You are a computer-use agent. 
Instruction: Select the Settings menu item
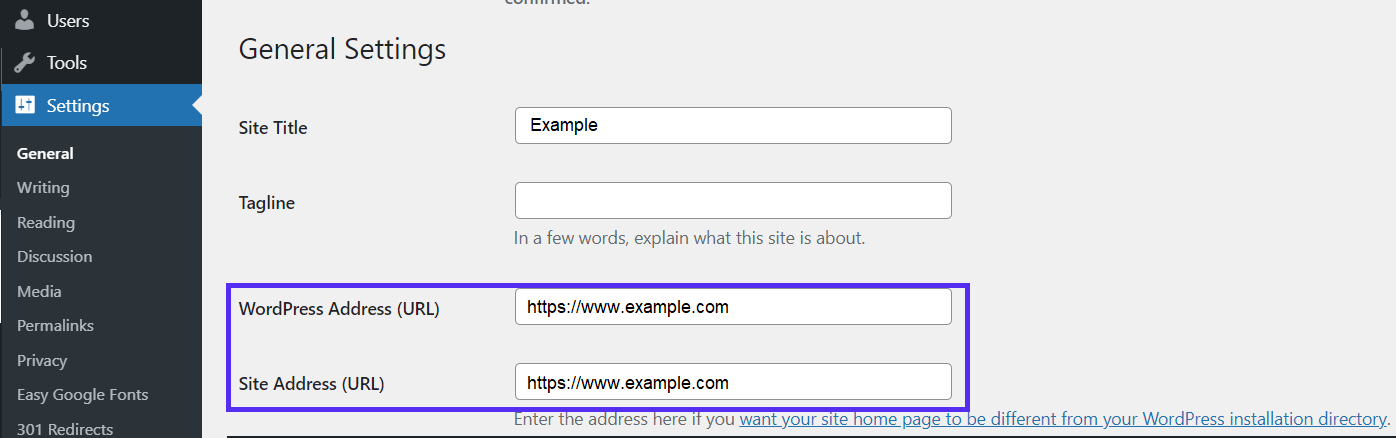(x=78, y=105)
